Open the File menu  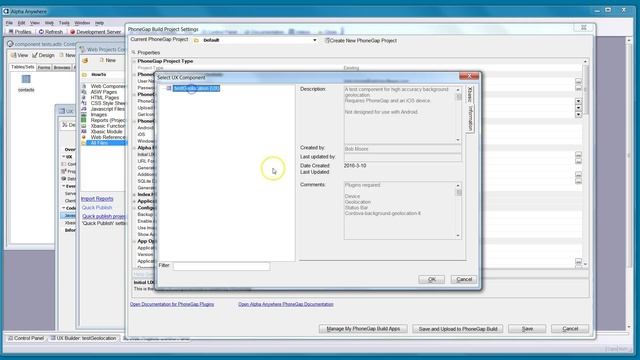point(9,23)
